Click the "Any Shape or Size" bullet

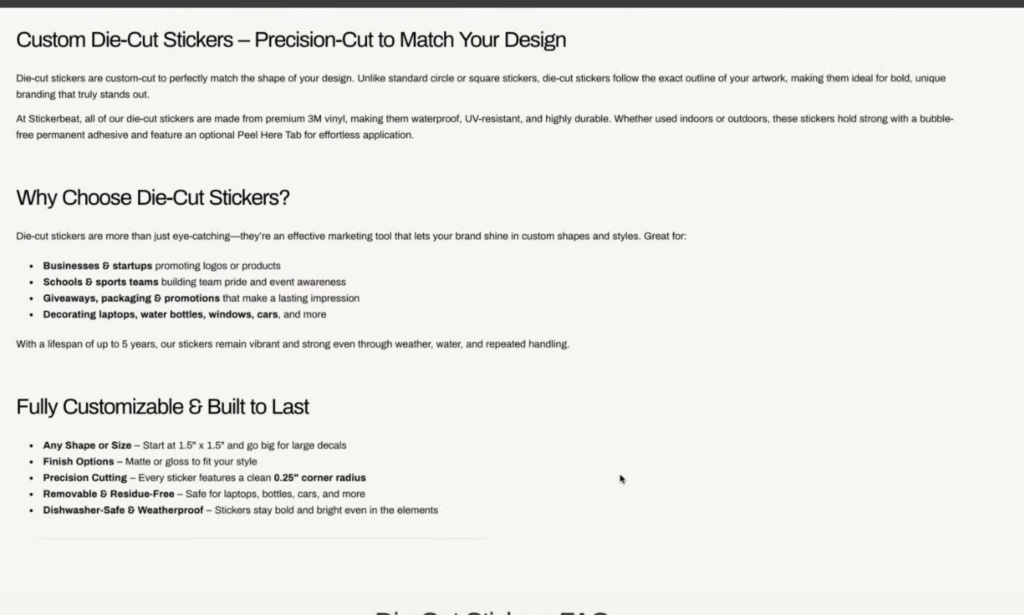tap(87, 445)
